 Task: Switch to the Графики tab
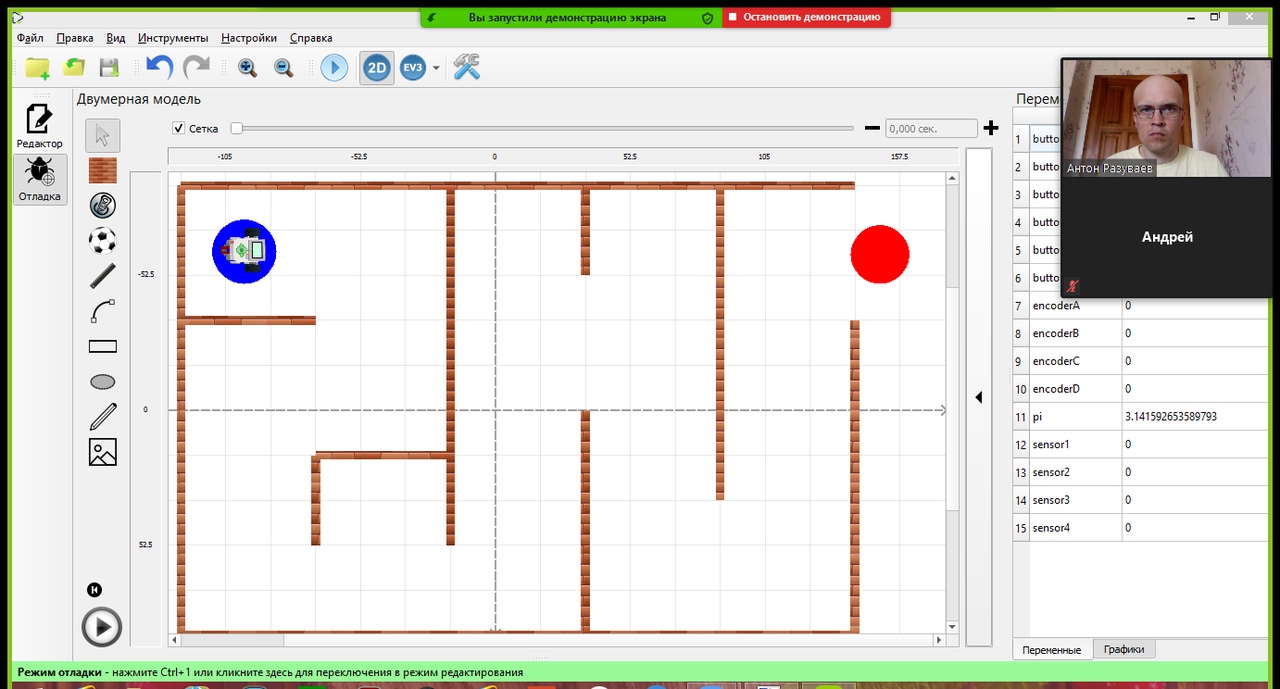point(1124,649)
